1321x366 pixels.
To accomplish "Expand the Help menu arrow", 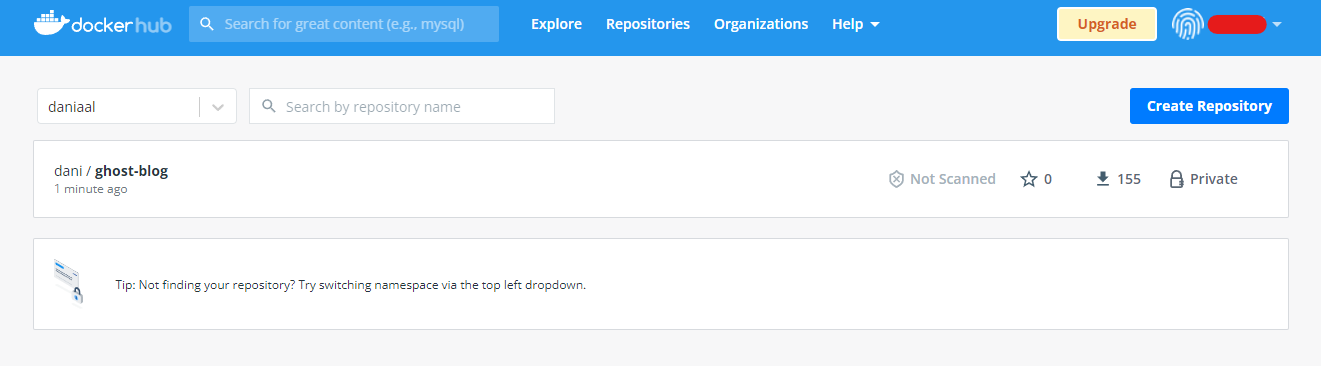I will pyautogui.click(x=875, y=24).
